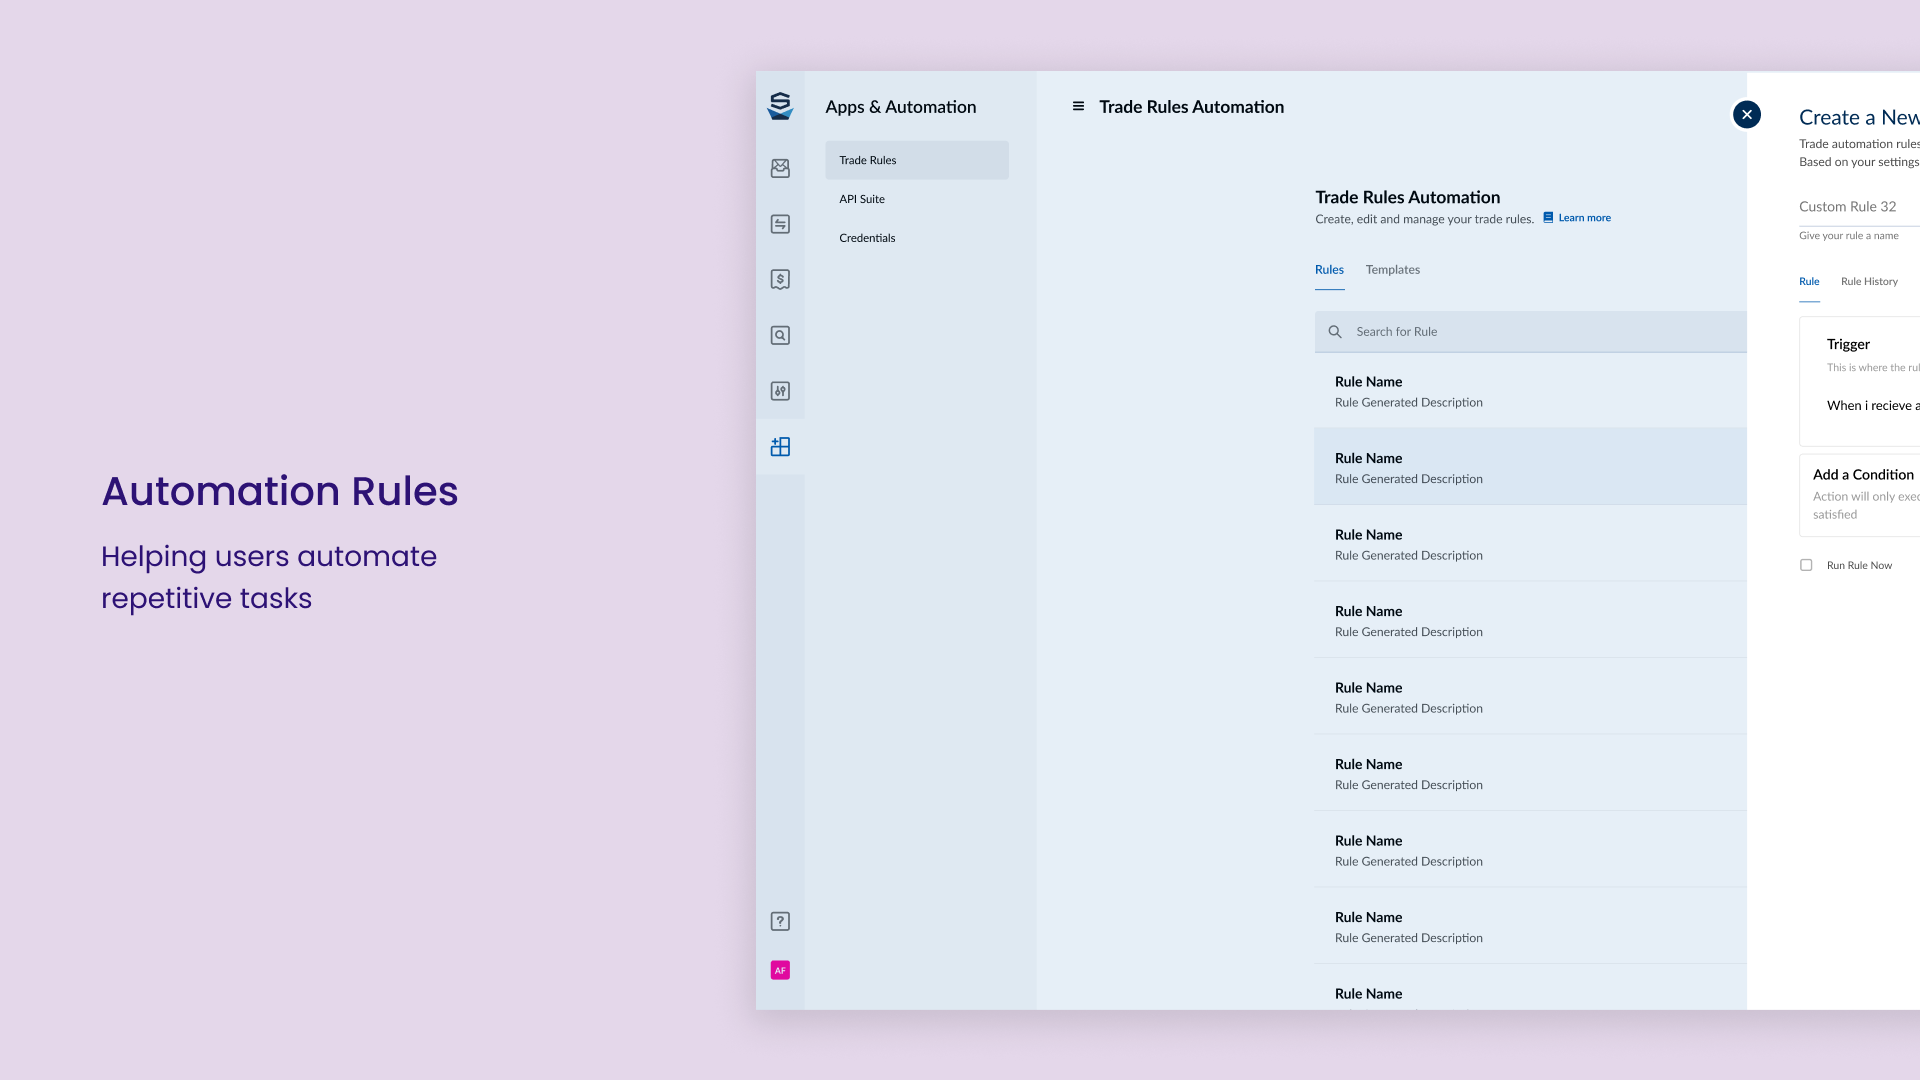Click the Learn more link
This screenshot has width=1920, height=1080.
[x=1583, y=218]
